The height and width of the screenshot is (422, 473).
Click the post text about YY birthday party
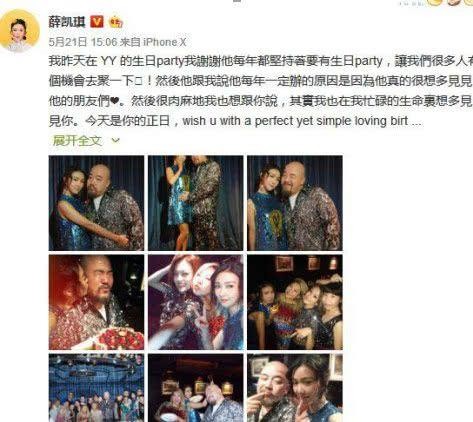[x=261, y=91]
